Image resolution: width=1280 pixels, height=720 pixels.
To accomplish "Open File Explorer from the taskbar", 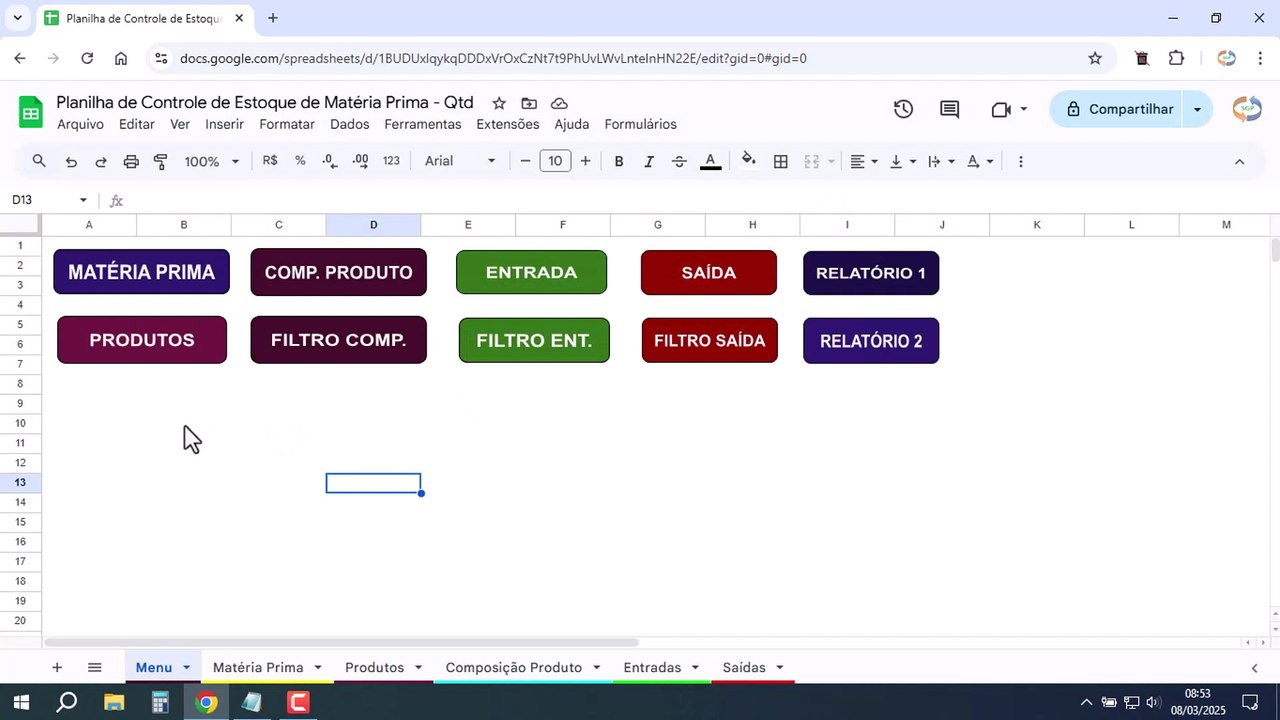I will point(113,703).
